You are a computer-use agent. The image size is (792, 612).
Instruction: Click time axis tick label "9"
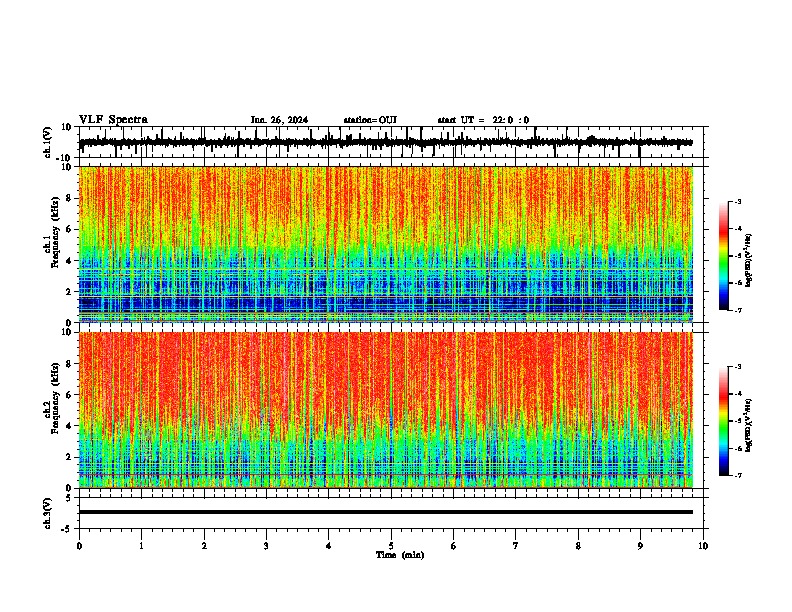click(640, 546)
